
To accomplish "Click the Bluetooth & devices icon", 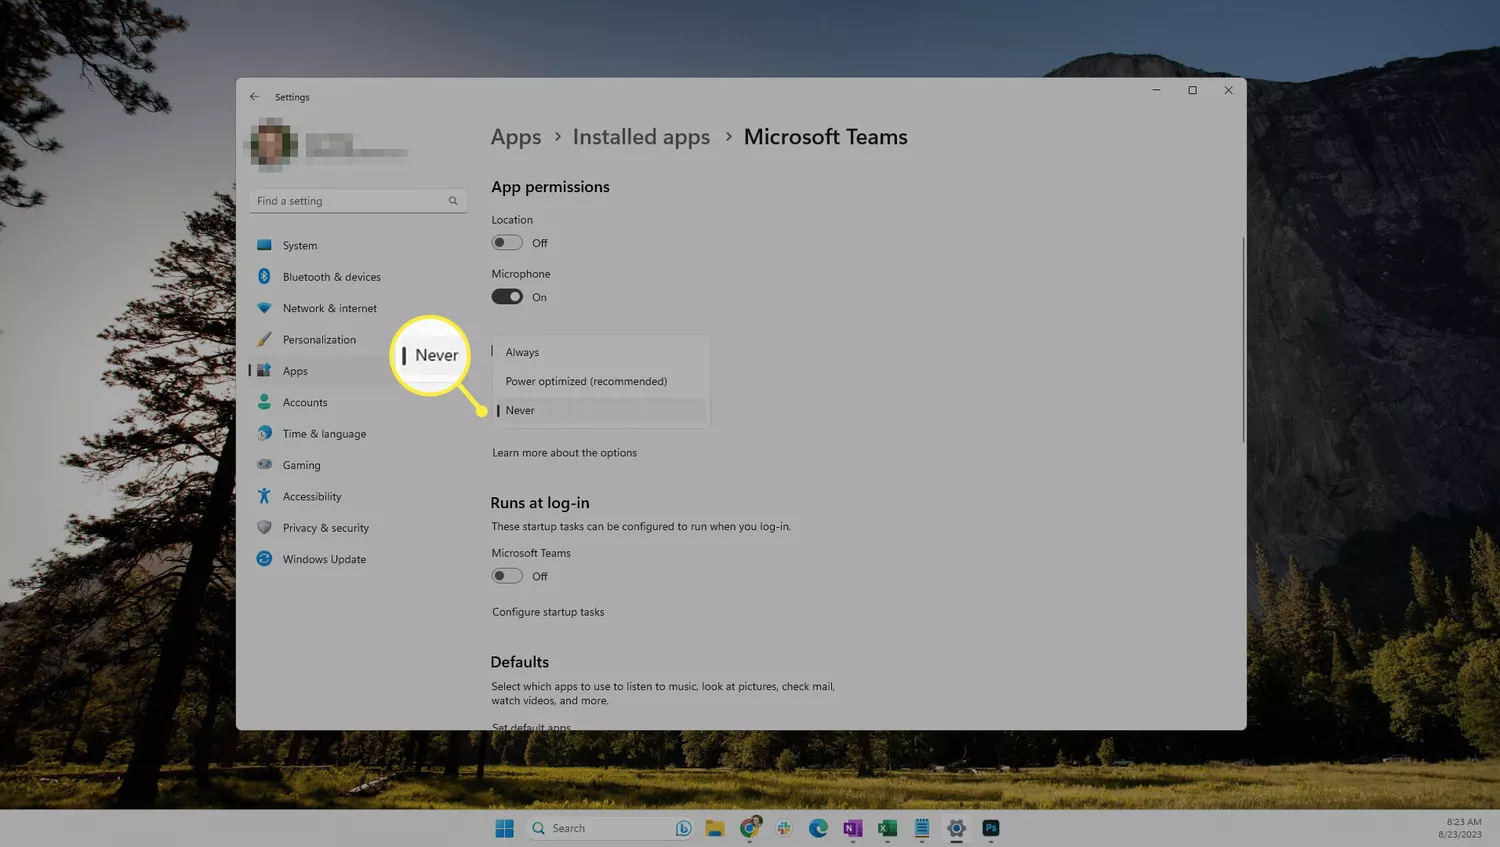I will [x=264, y=276].
